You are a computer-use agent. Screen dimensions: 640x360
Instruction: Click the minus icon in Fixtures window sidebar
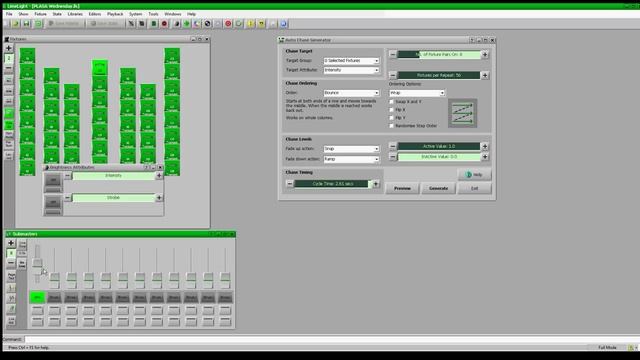point(9,69)
